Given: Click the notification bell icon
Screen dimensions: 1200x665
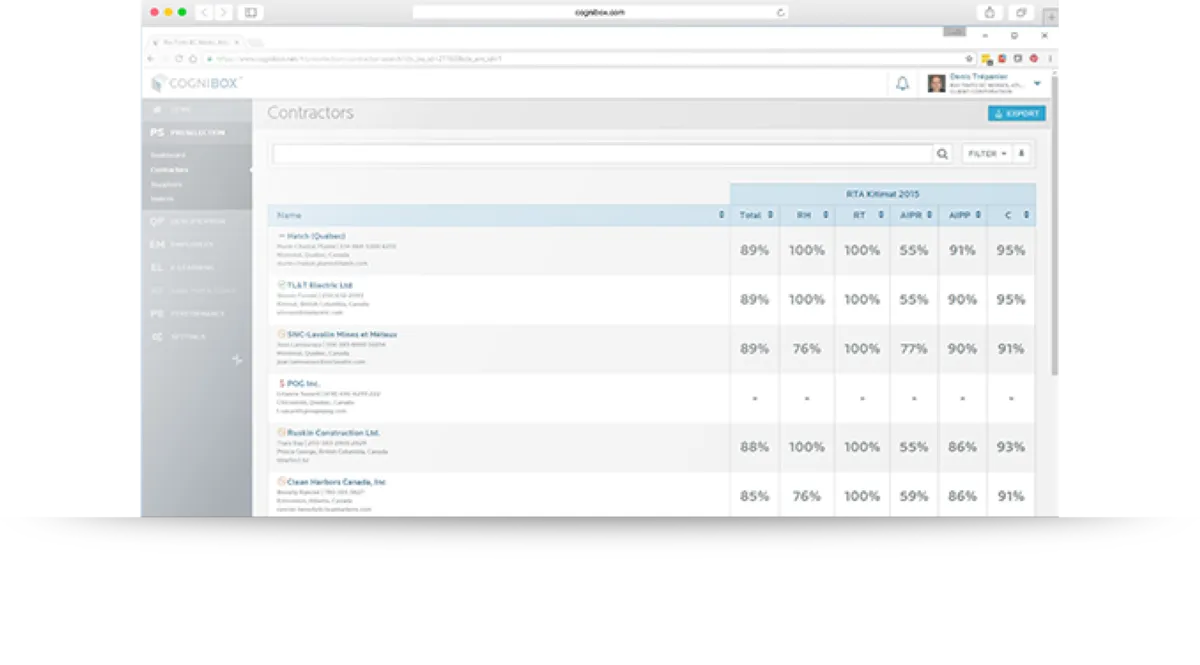Looking at the screenshot, I should pos(902,84).
